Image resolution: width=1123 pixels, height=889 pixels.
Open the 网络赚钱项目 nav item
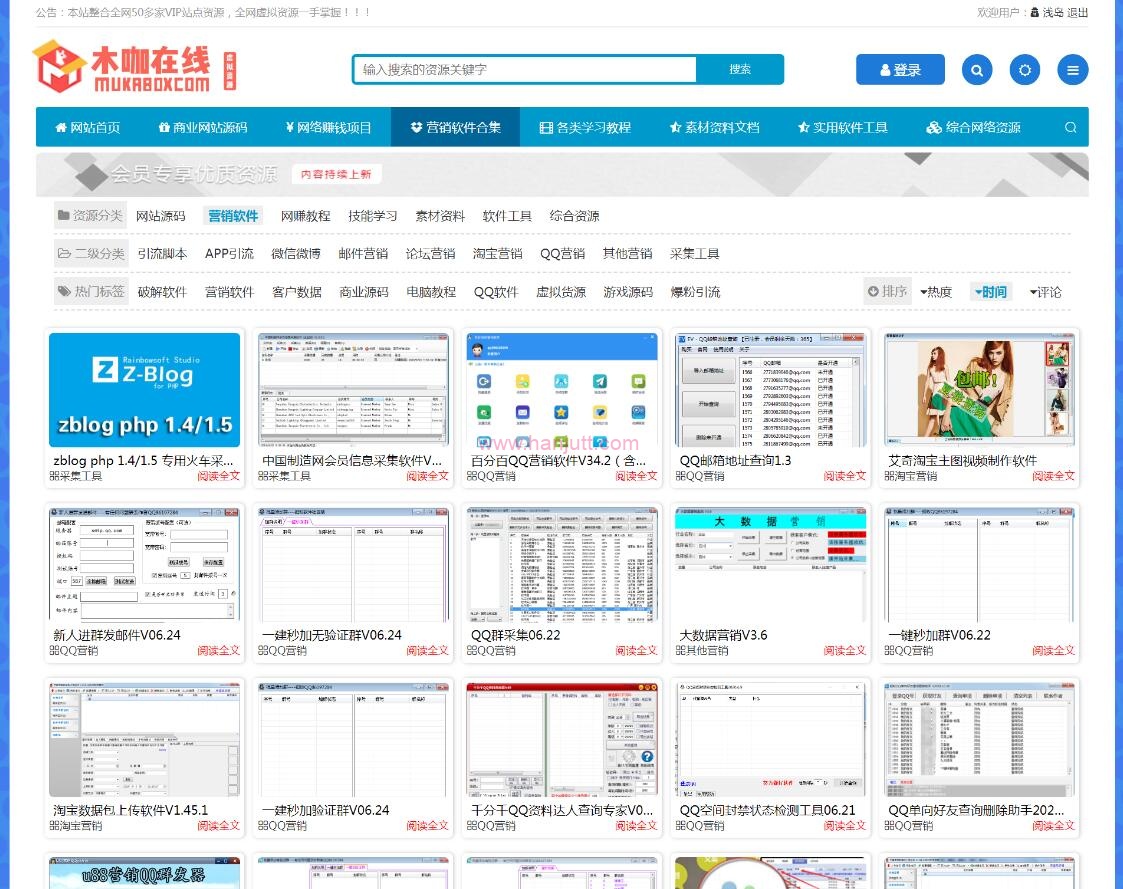pyautogui.click(x=328, y=128)
